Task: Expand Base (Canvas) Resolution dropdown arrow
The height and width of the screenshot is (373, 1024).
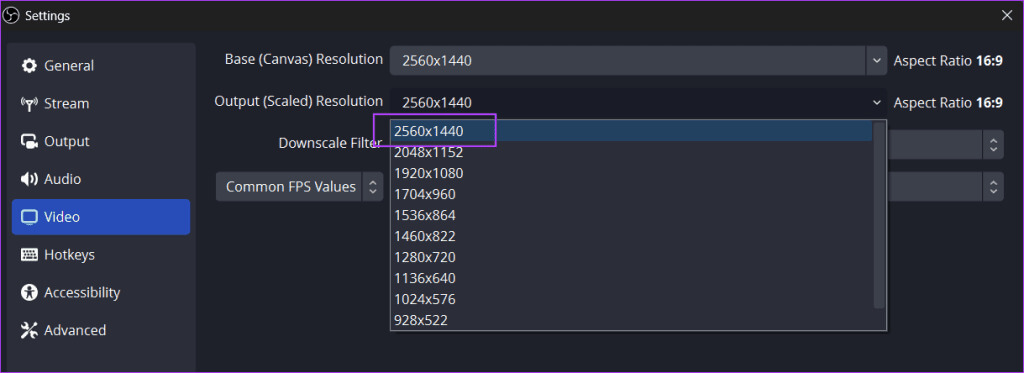Action: click(x=876, y=61)
